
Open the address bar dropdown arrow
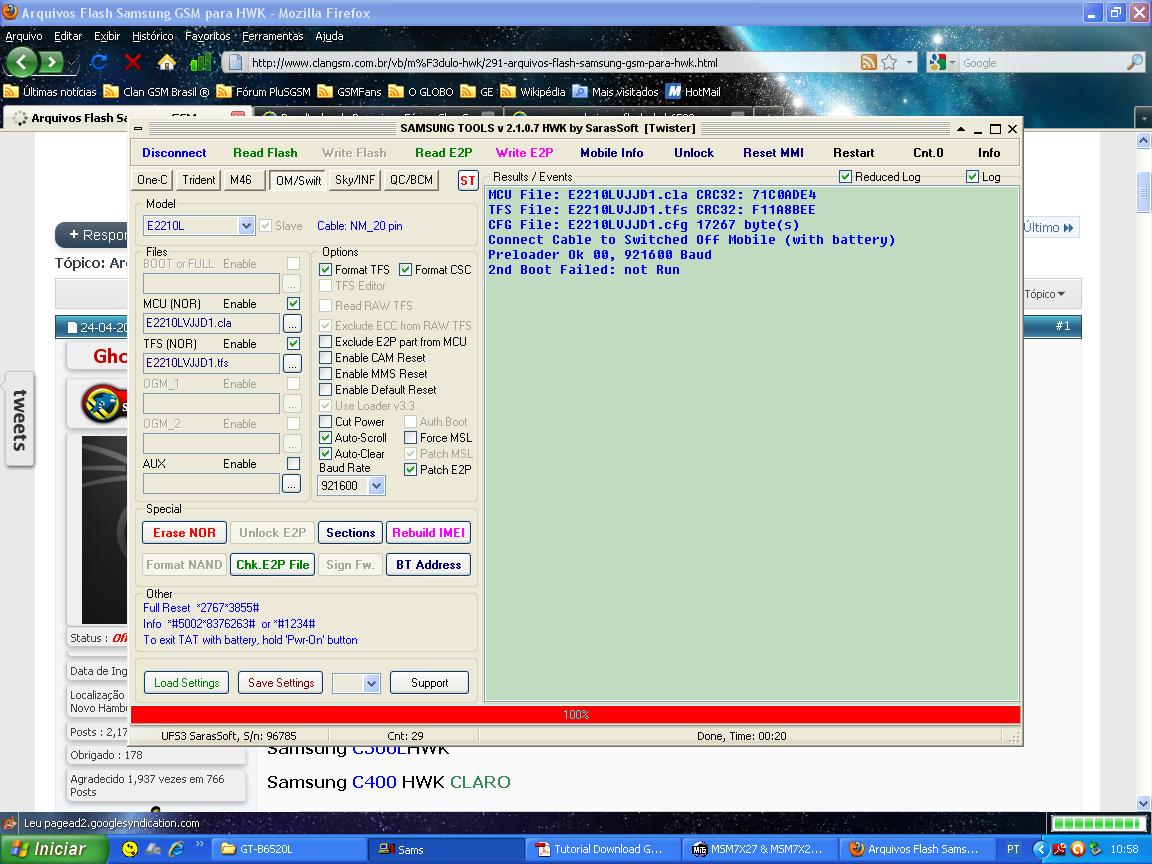[x=910, y=63]
